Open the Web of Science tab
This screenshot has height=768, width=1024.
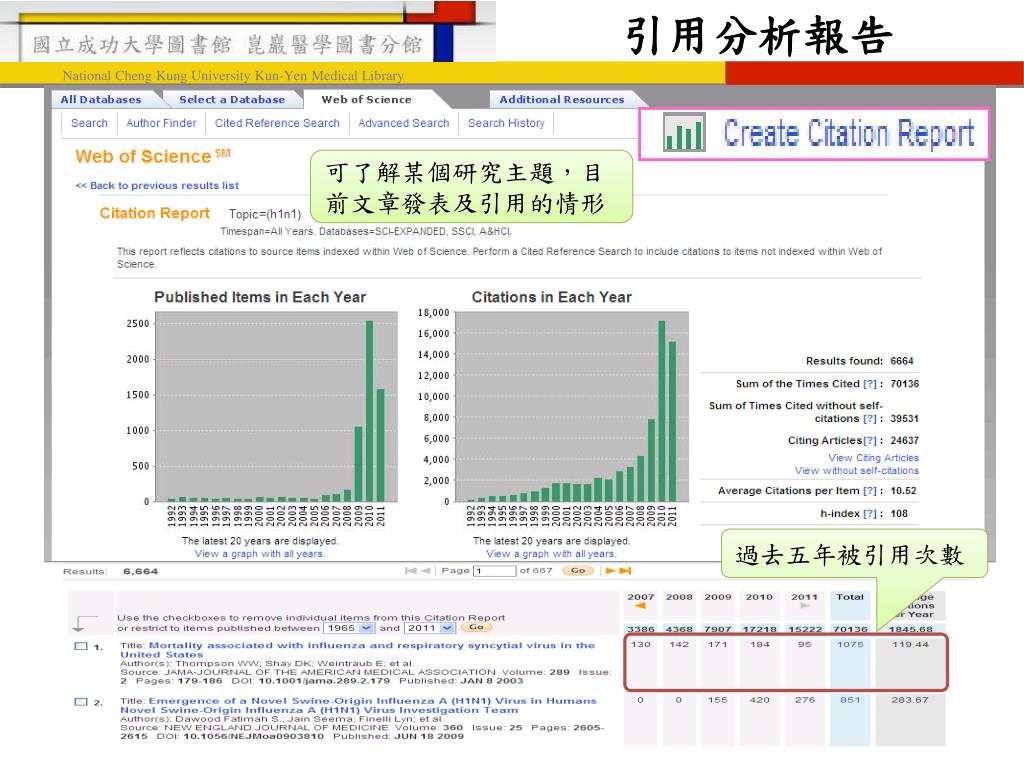(366, 100)
